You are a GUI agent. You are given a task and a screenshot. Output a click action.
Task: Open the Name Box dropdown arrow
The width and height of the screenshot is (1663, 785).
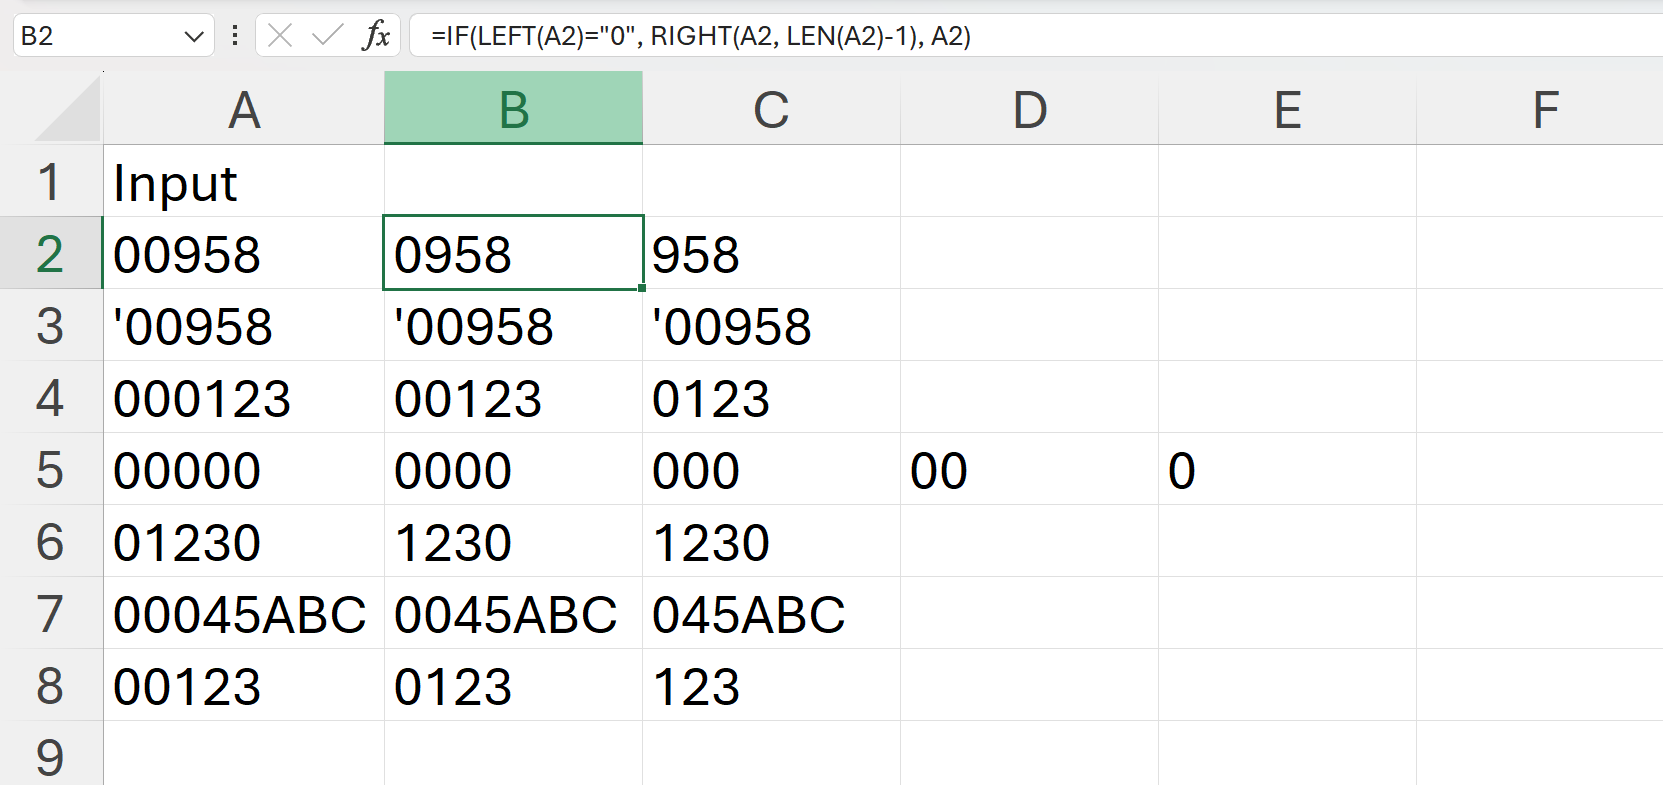point(194,37)
